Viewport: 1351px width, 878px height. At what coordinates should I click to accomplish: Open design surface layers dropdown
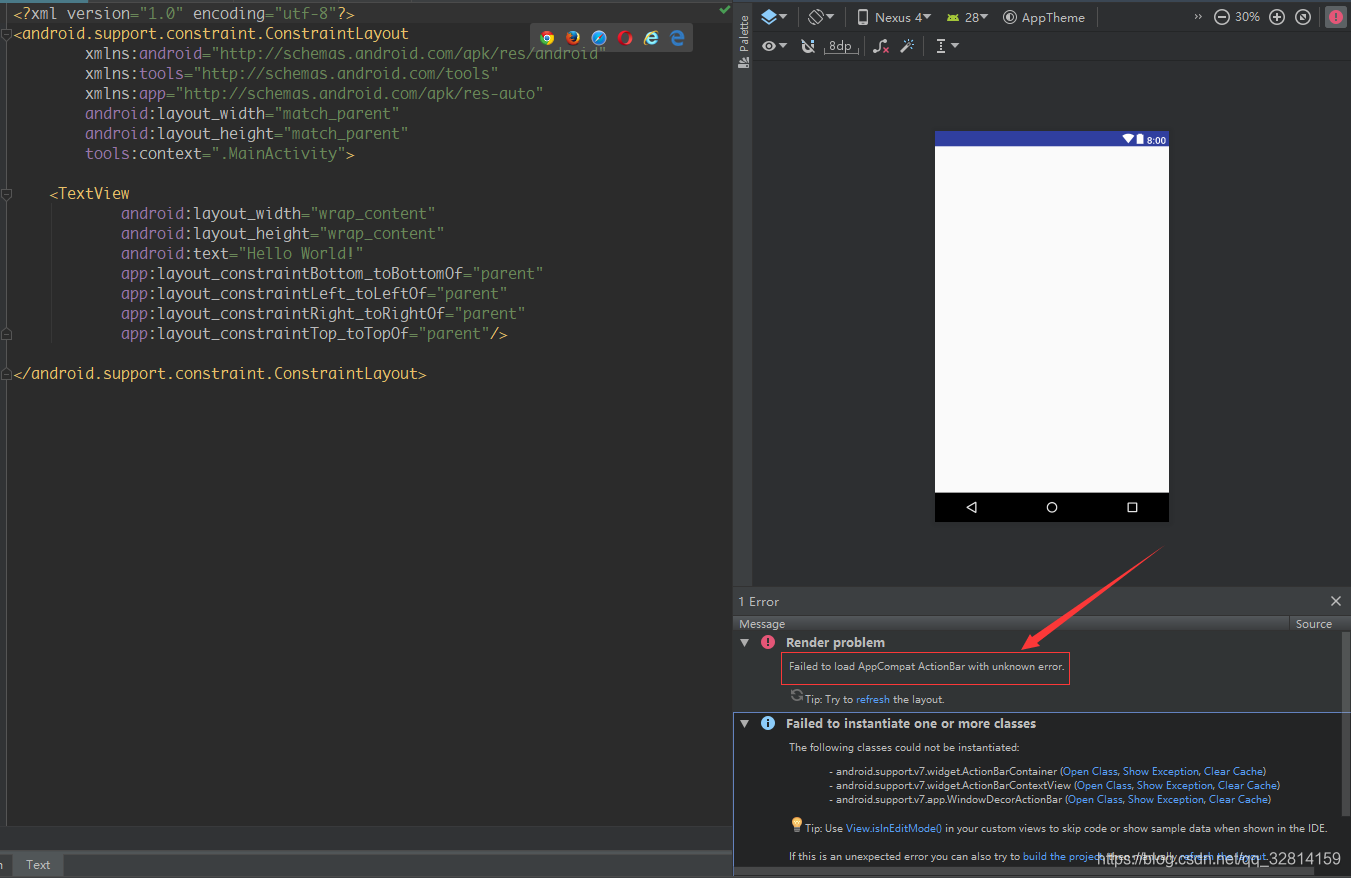[x=774, y=17]
